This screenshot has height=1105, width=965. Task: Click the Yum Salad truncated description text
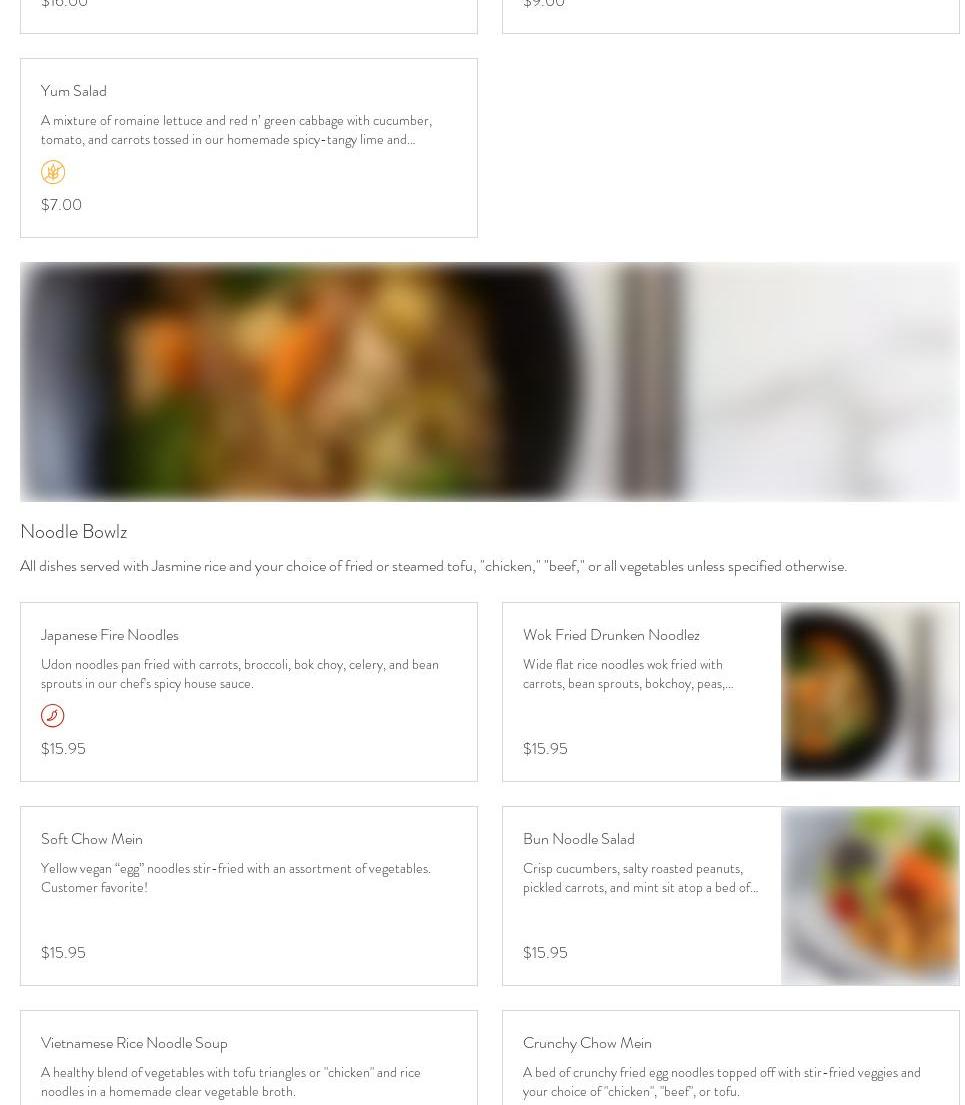coord(236,130)
